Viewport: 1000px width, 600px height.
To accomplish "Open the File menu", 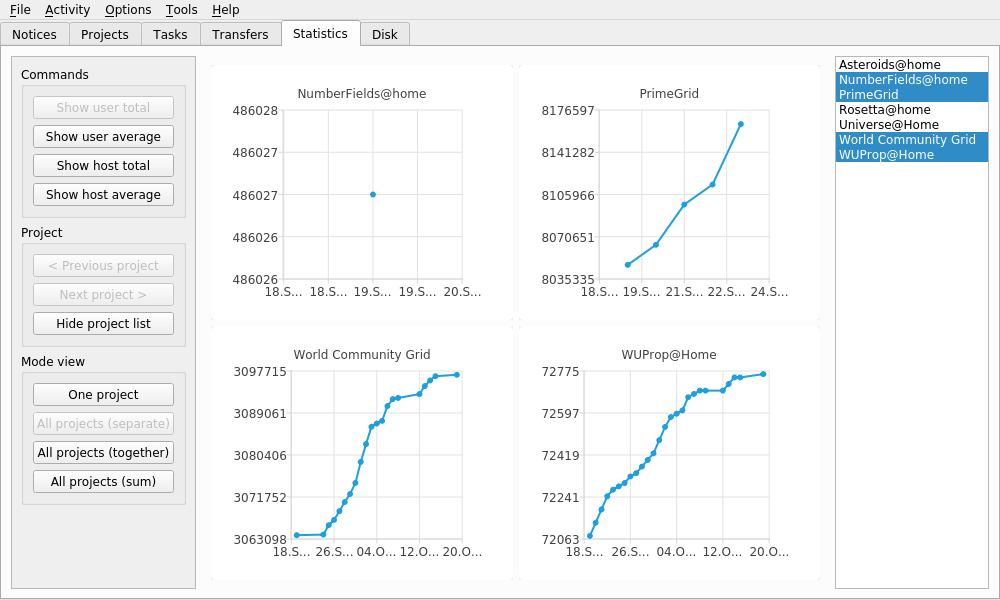I will [20, 10].
